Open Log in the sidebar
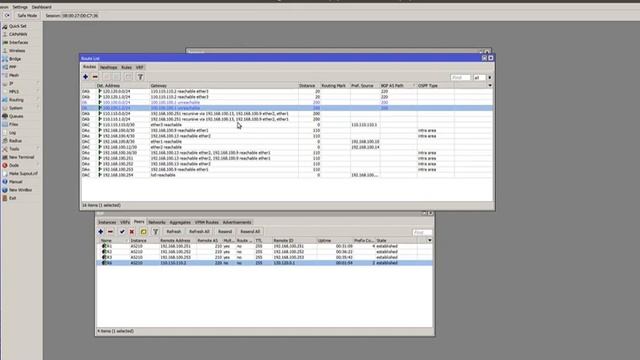This screenshot has height=360, width=640. [x=13, y=133]
